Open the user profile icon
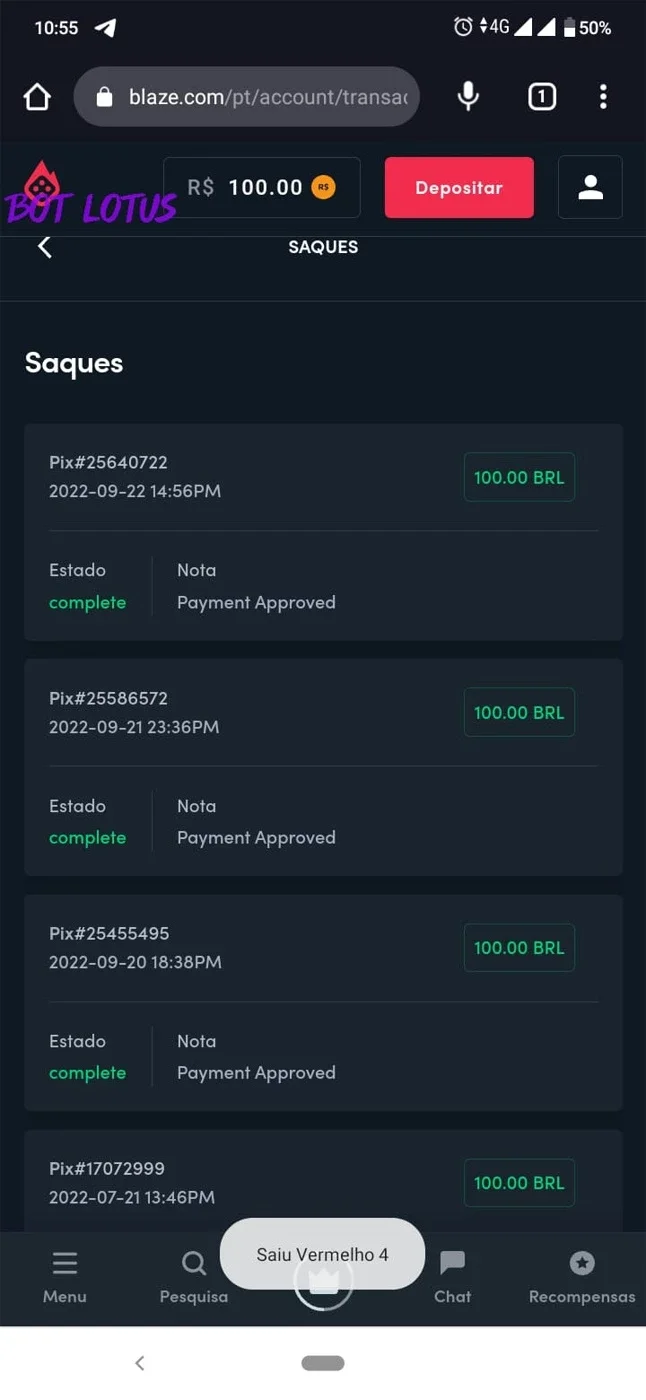Screen dimensions: 646x1400 [x=590, y=187]
